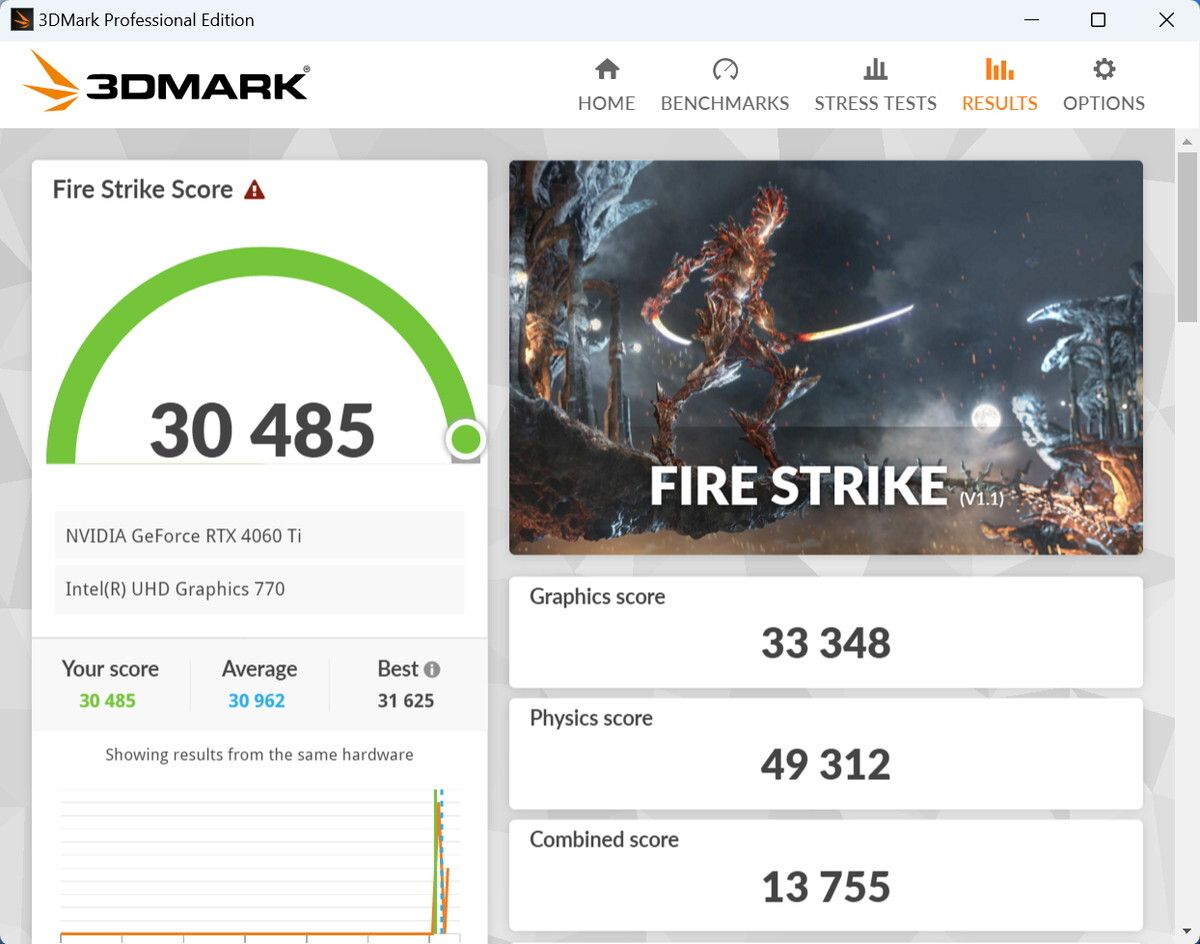Click the info icon next to Best
Screen dimensions: 1200x944
pyautogui.click(x=432, y=669)
